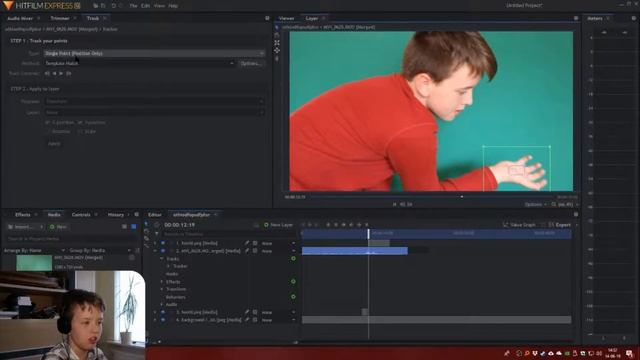640x360 pixels.
Task: Click the square box icon on layer 2 row
Action: click(255, 251)
